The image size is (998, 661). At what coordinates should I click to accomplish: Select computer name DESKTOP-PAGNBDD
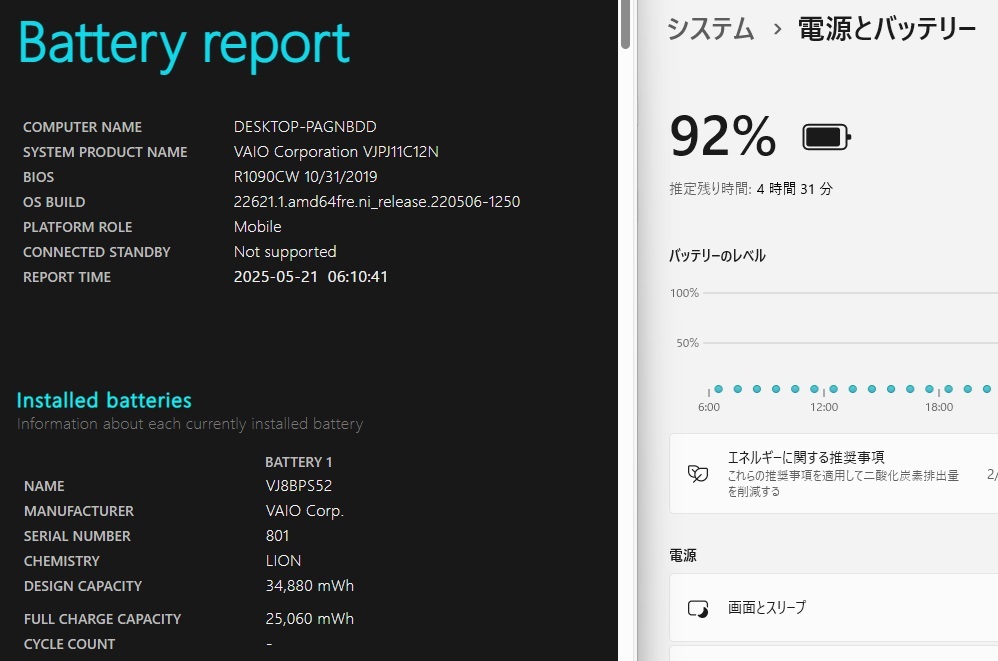click(x=305, y=127)
